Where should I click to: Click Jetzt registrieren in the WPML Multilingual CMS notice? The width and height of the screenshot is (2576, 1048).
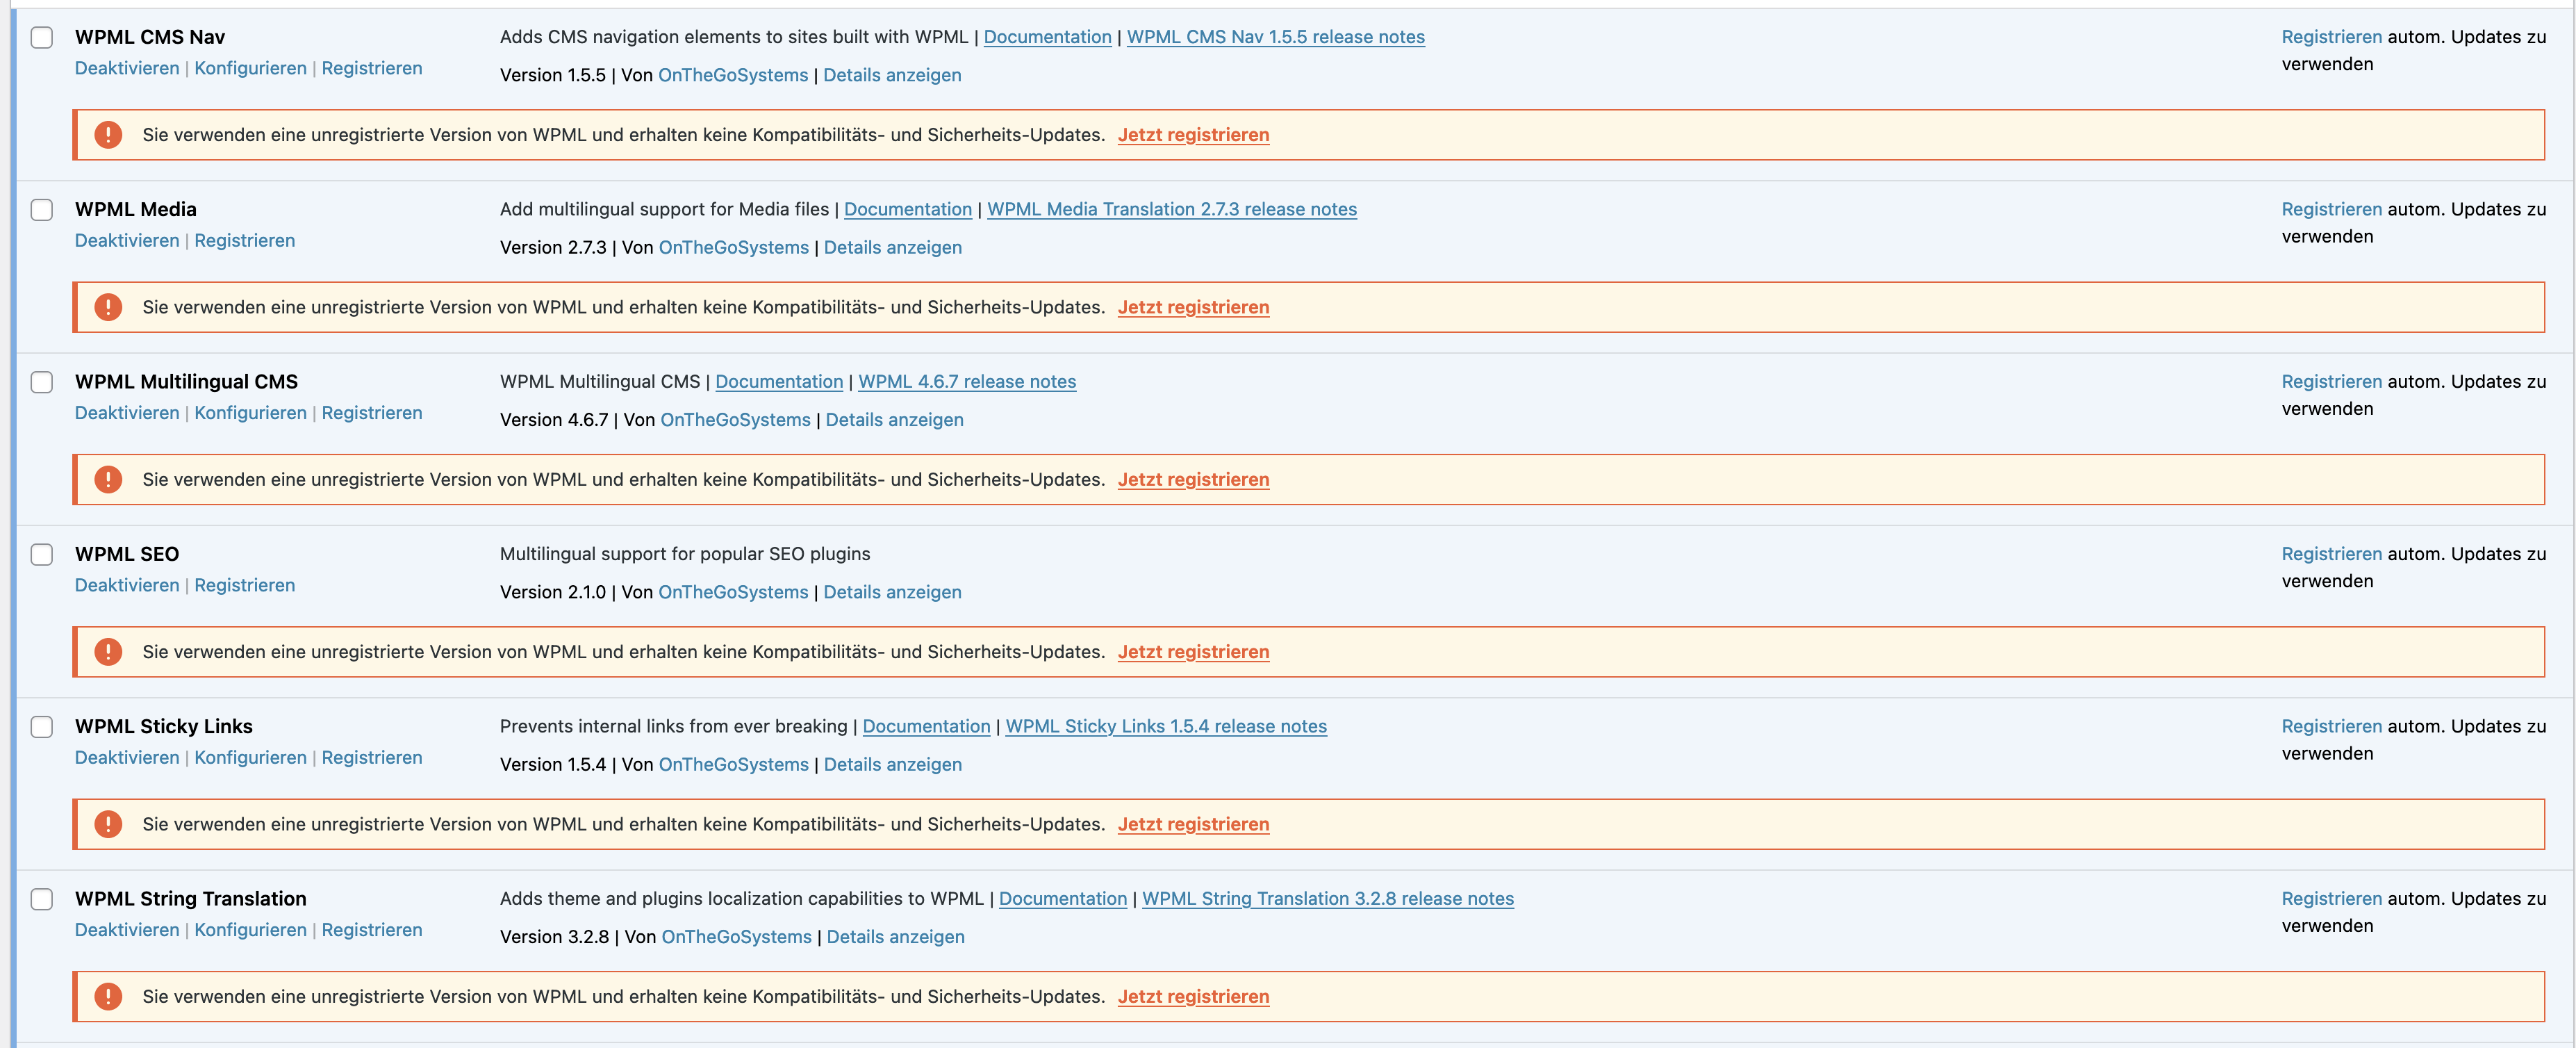coord(1193,480)
